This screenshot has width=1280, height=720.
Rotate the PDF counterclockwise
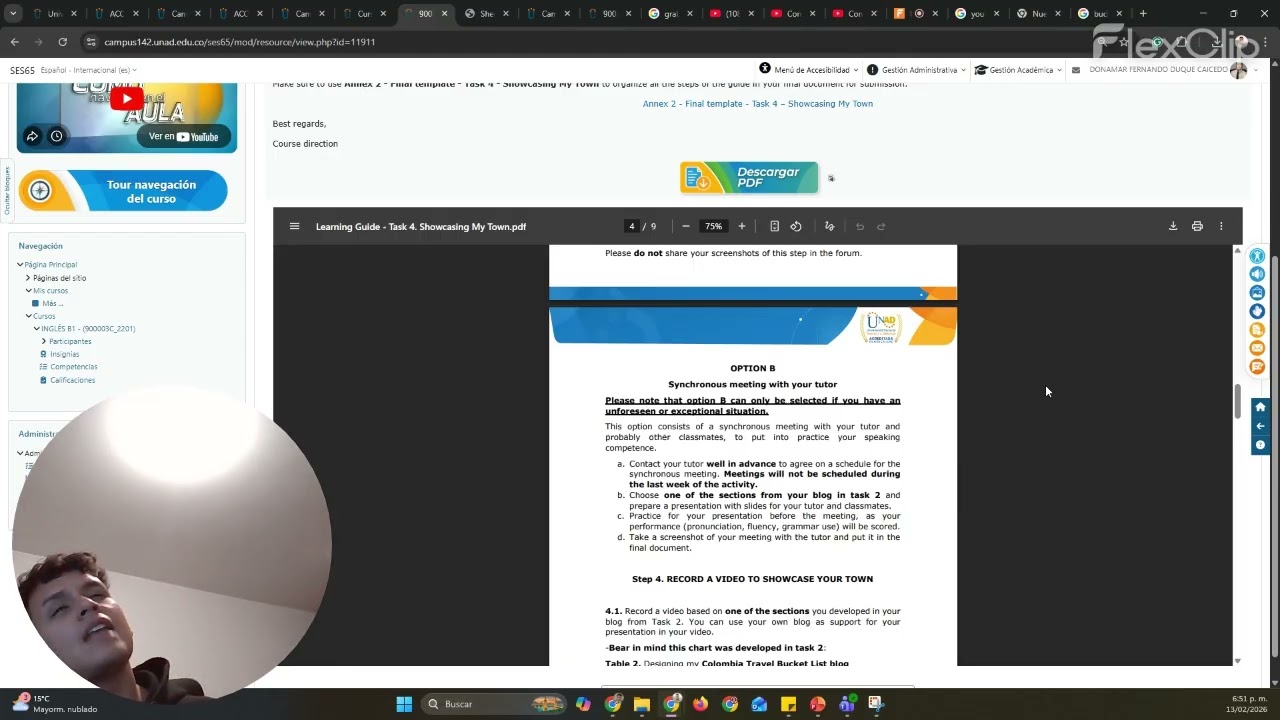pyautogui.click(x=796, y=226)
